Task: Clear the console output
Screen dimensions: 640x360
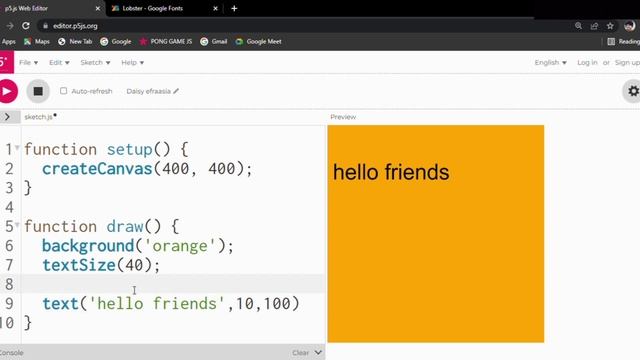Action: click(x=300, y=353)
